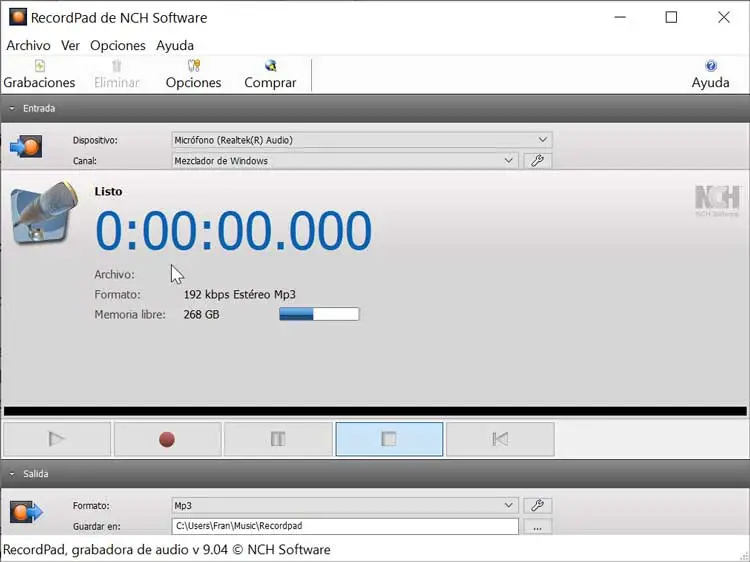Image resolution: width=750 pixels, height=562 pixels.
Task: Start playback with the Play button
Action: click(57, 439)
